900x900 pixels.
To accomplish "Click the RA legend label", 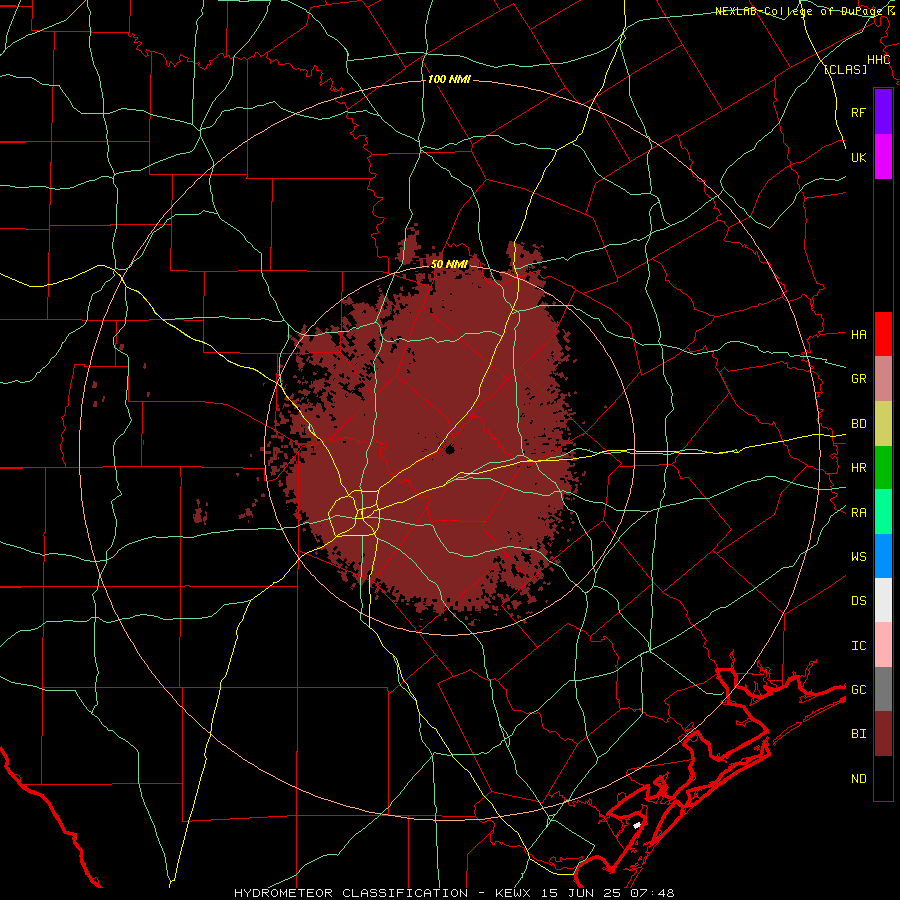I will point(858,513).
